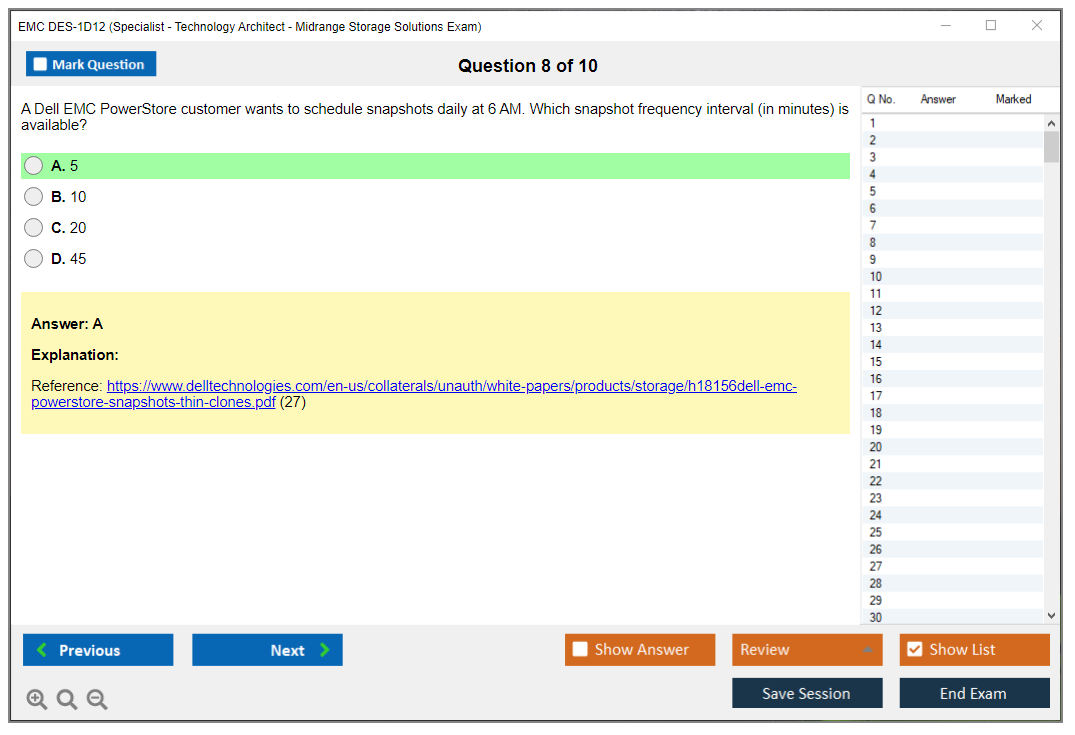The width and height of the screenshot is (1075, 735).
Task: Minimize the exam window
Action: click(x=945, y=26)
